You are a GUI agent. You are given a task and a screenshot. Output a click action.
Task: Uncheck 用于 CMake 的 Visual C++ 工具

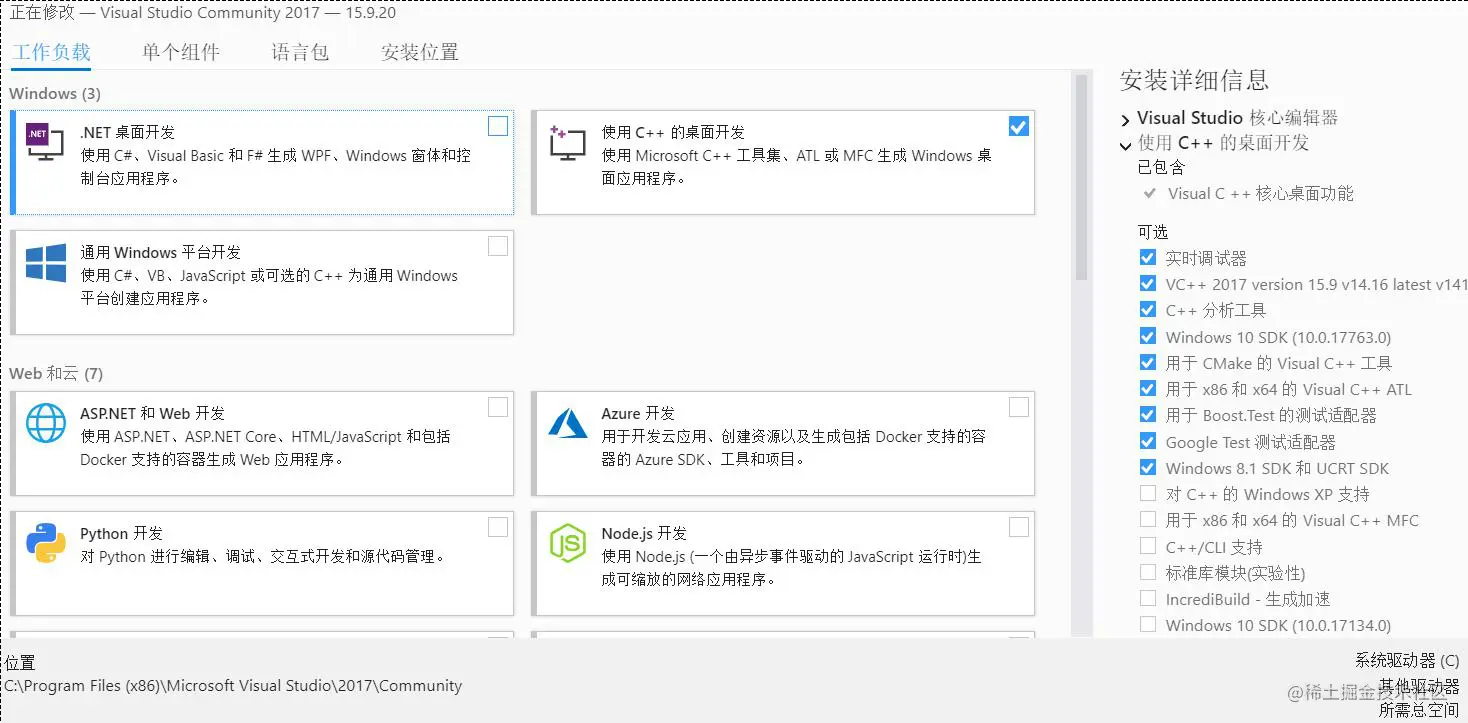coord(1147,362)
